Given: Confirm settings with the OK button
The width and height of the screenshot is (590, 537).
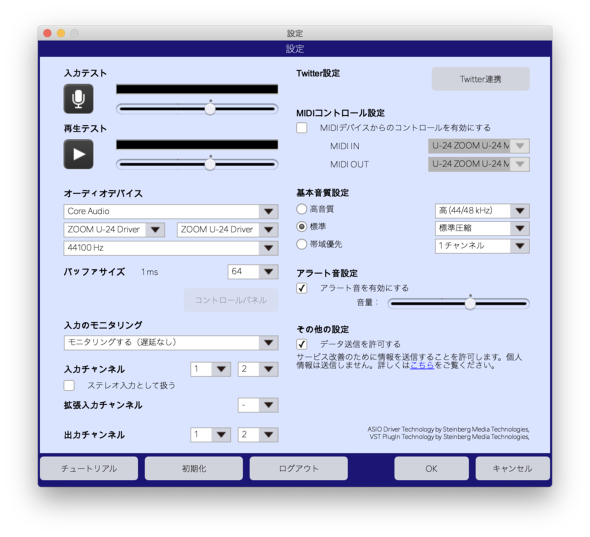Looking at the screenshot, I should [432, 469].
